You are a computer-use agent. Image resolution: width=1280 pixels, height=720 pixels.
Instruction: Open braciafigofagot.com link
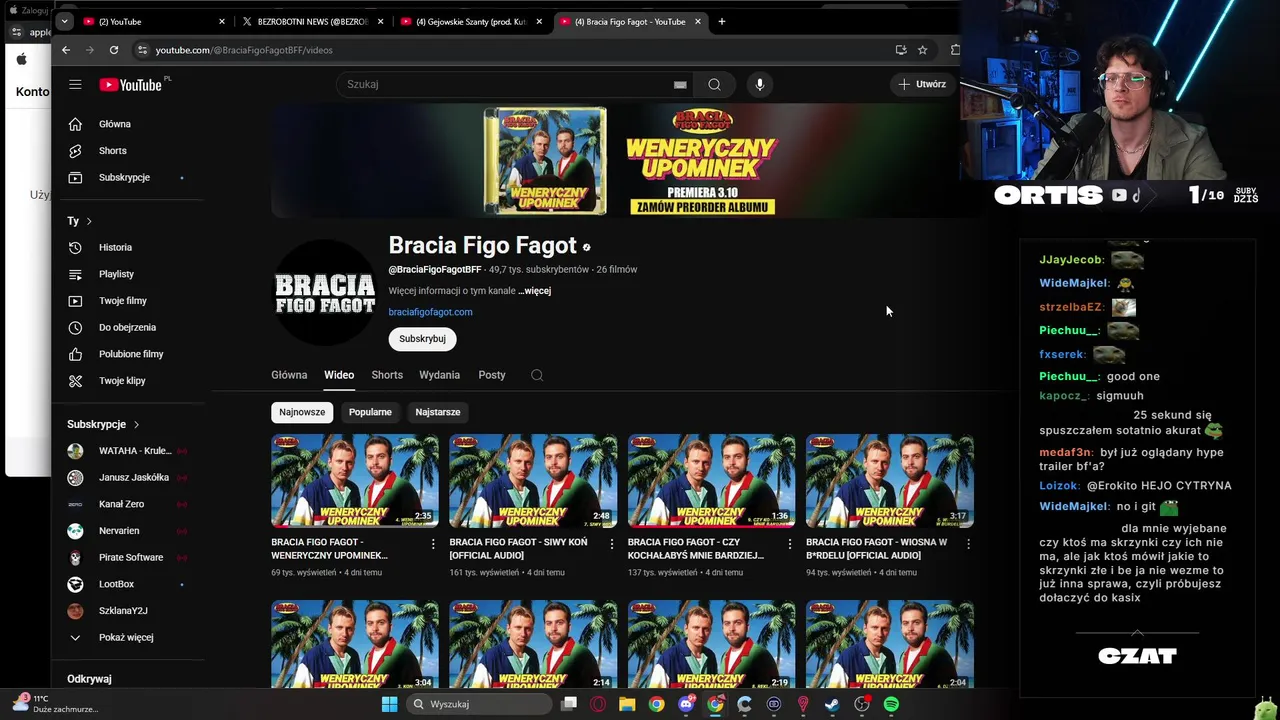pyautogui.click(x=430, y=312)
